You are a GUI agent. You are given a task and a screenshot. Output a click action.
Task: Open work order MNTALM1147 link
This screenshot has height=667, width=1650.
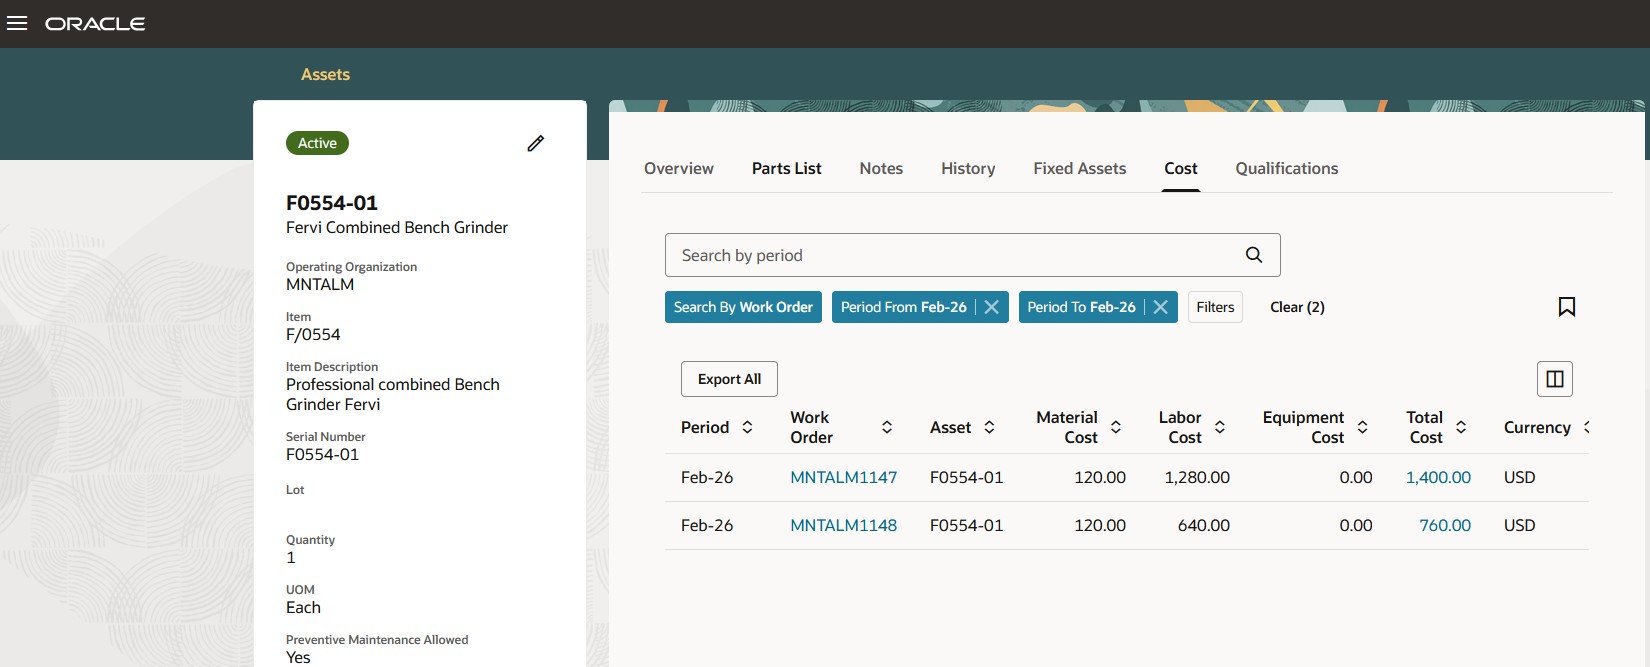click(x=844, y=477)
